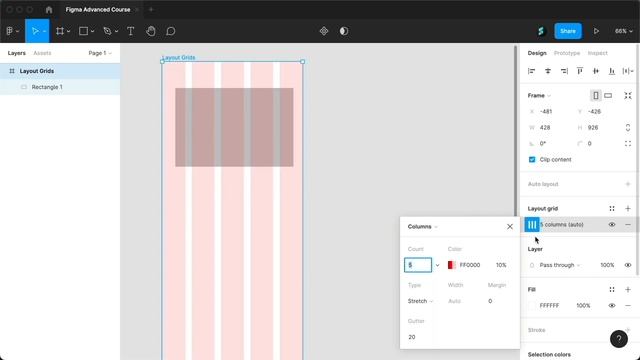
Task: Add a new Fill
Action: coord(628,289)
